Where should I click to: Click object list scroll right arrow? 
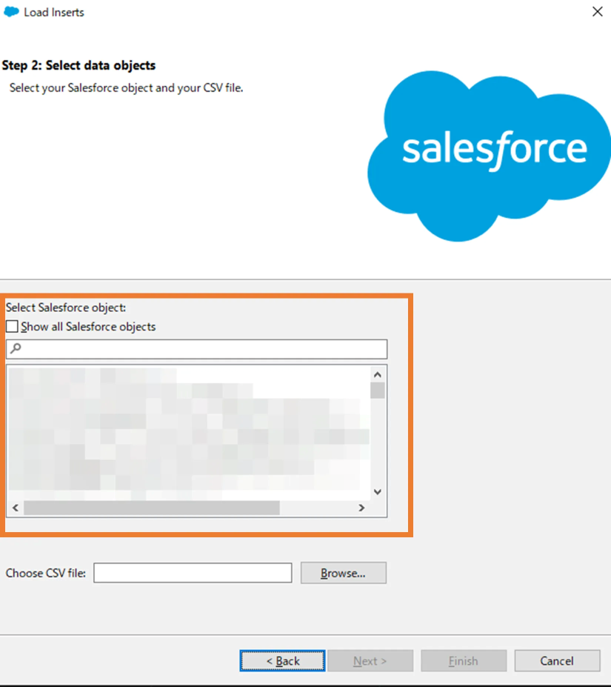pyautogui.click(x=361, y=508)
